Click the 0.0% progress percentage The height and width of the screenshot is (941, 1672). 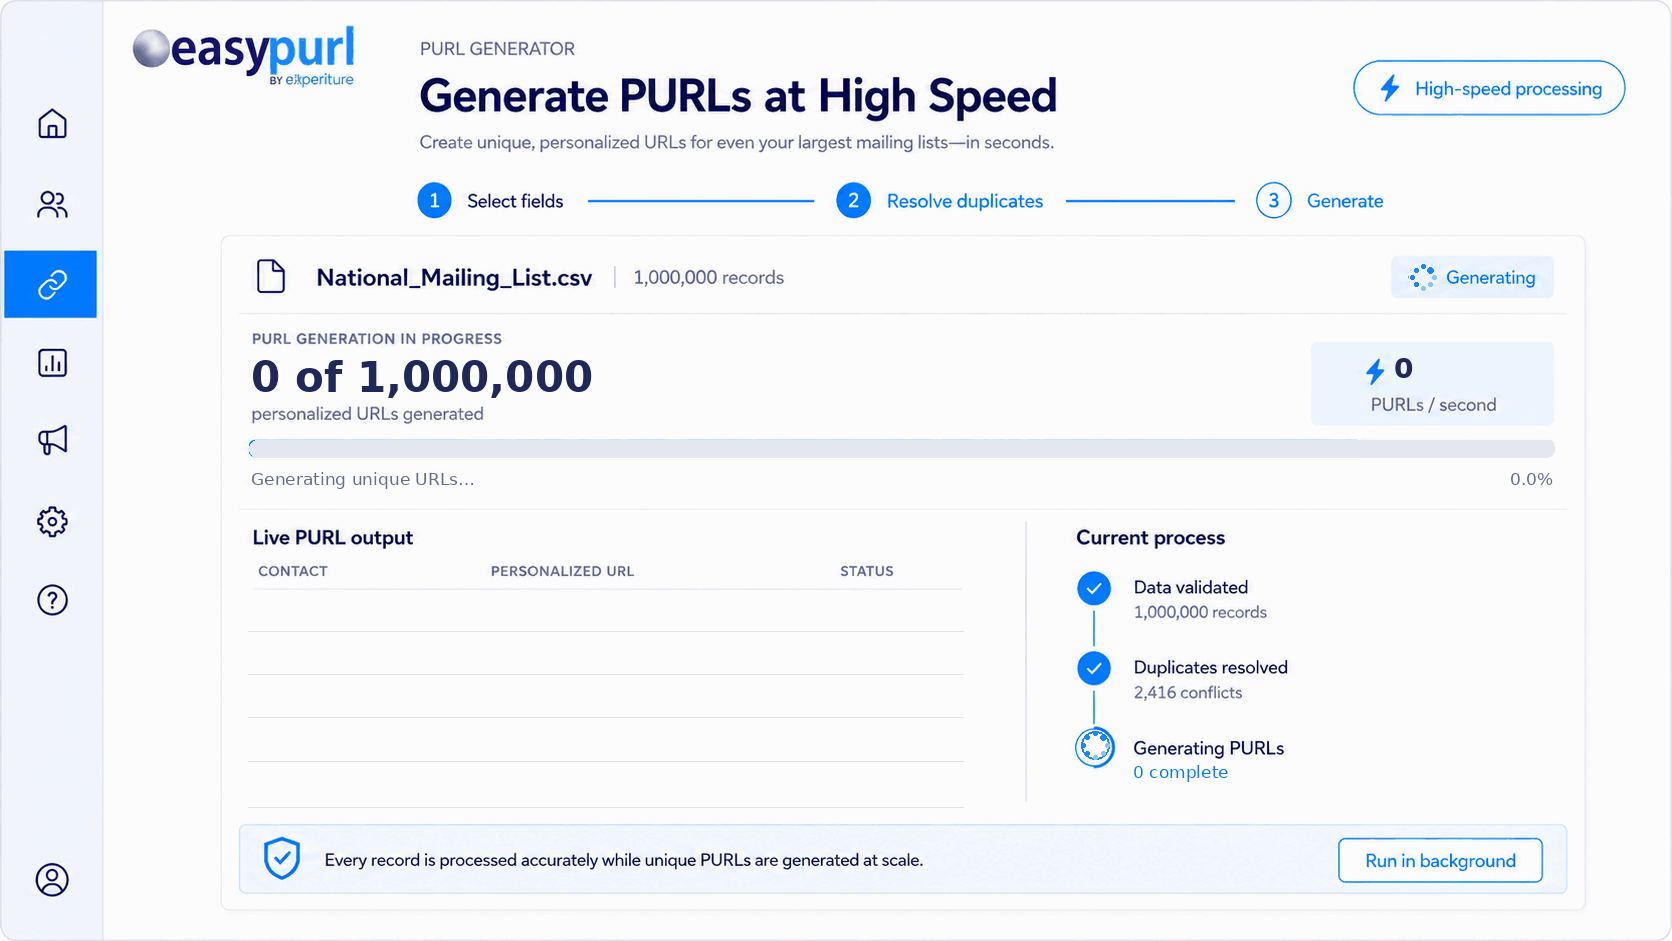[1531, 479]
